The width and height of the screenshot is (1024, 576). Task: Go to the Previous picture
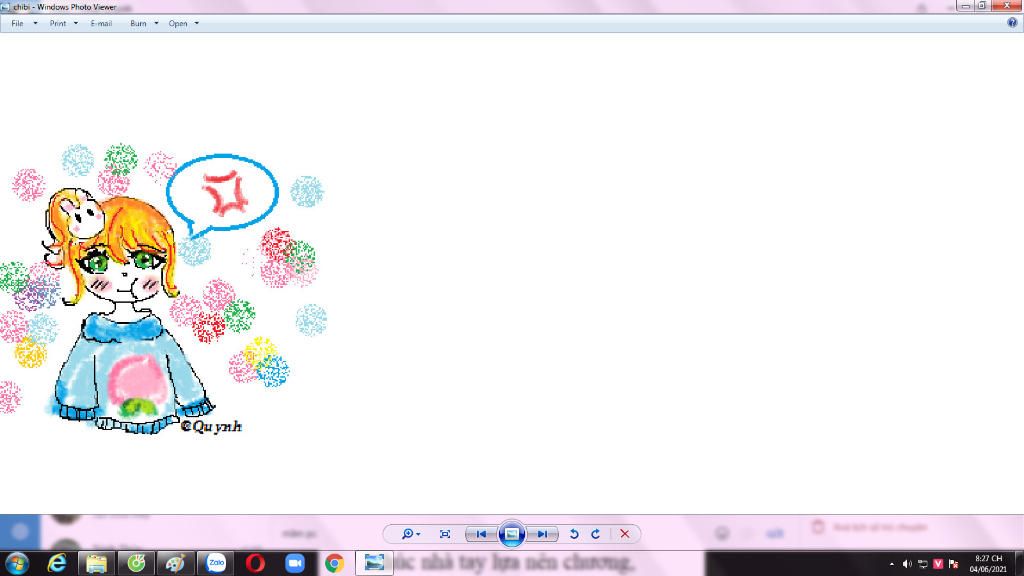(481, 534)
